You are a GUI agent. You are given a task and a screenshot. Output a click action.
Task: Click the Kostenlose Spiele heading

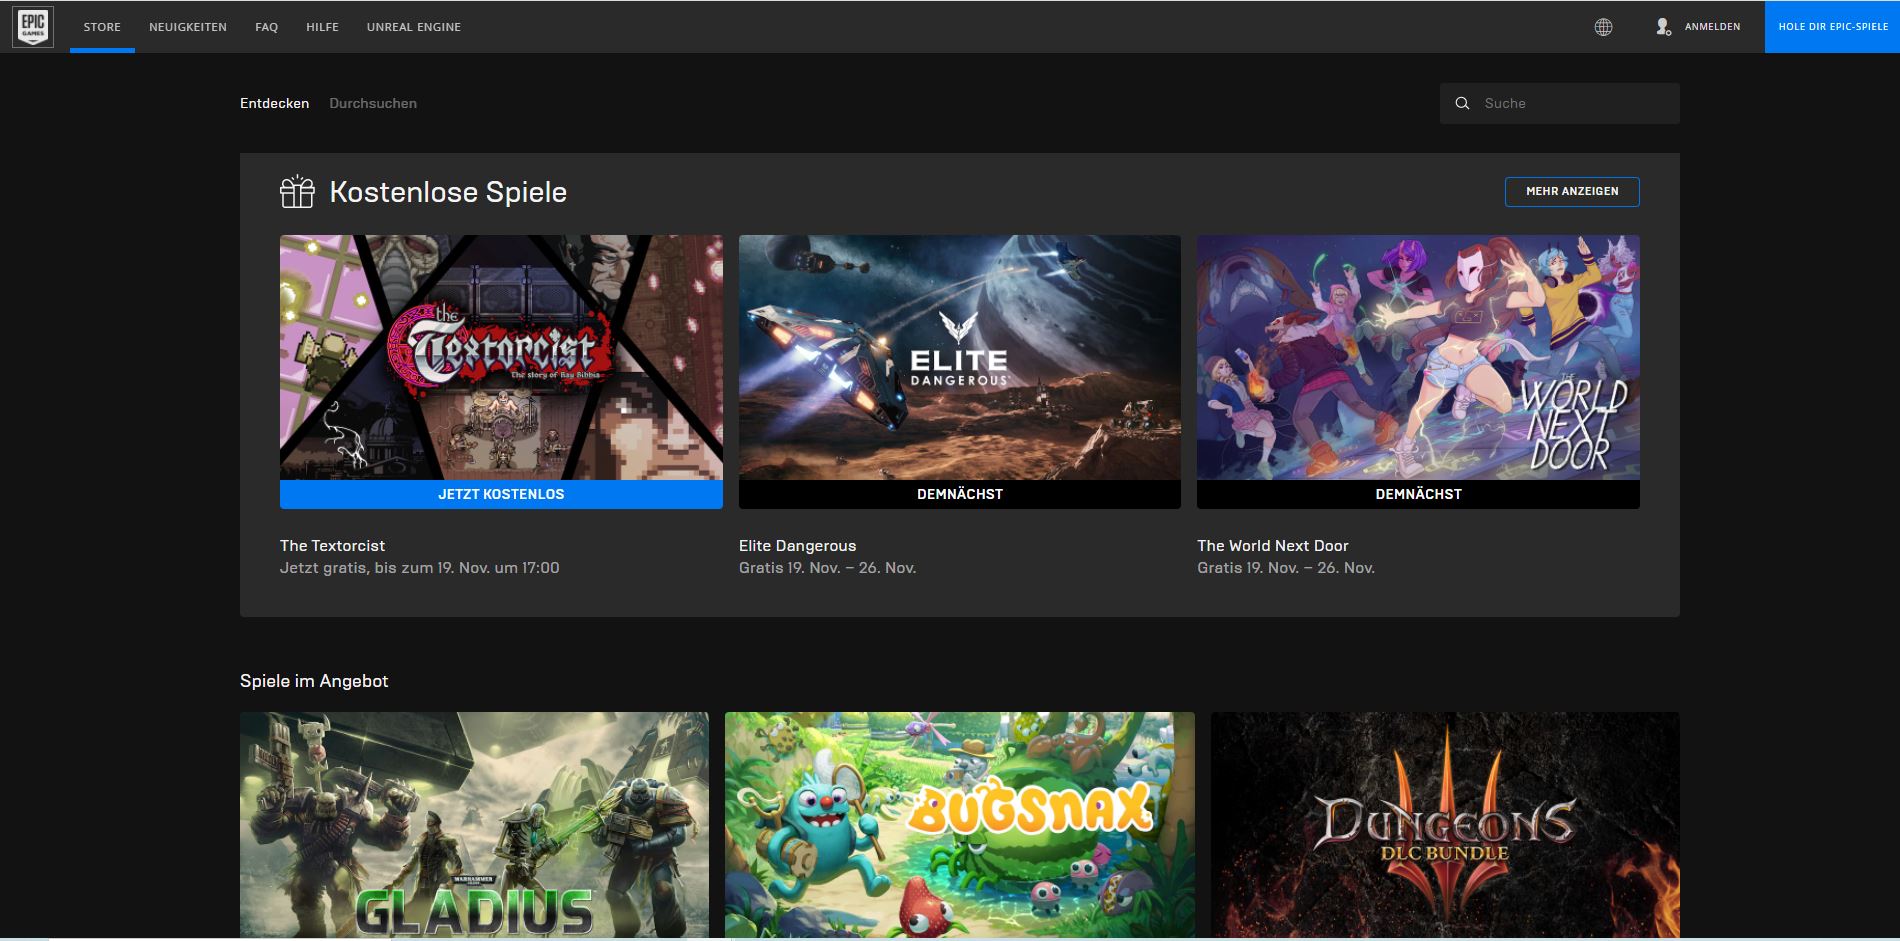point(448,191)
